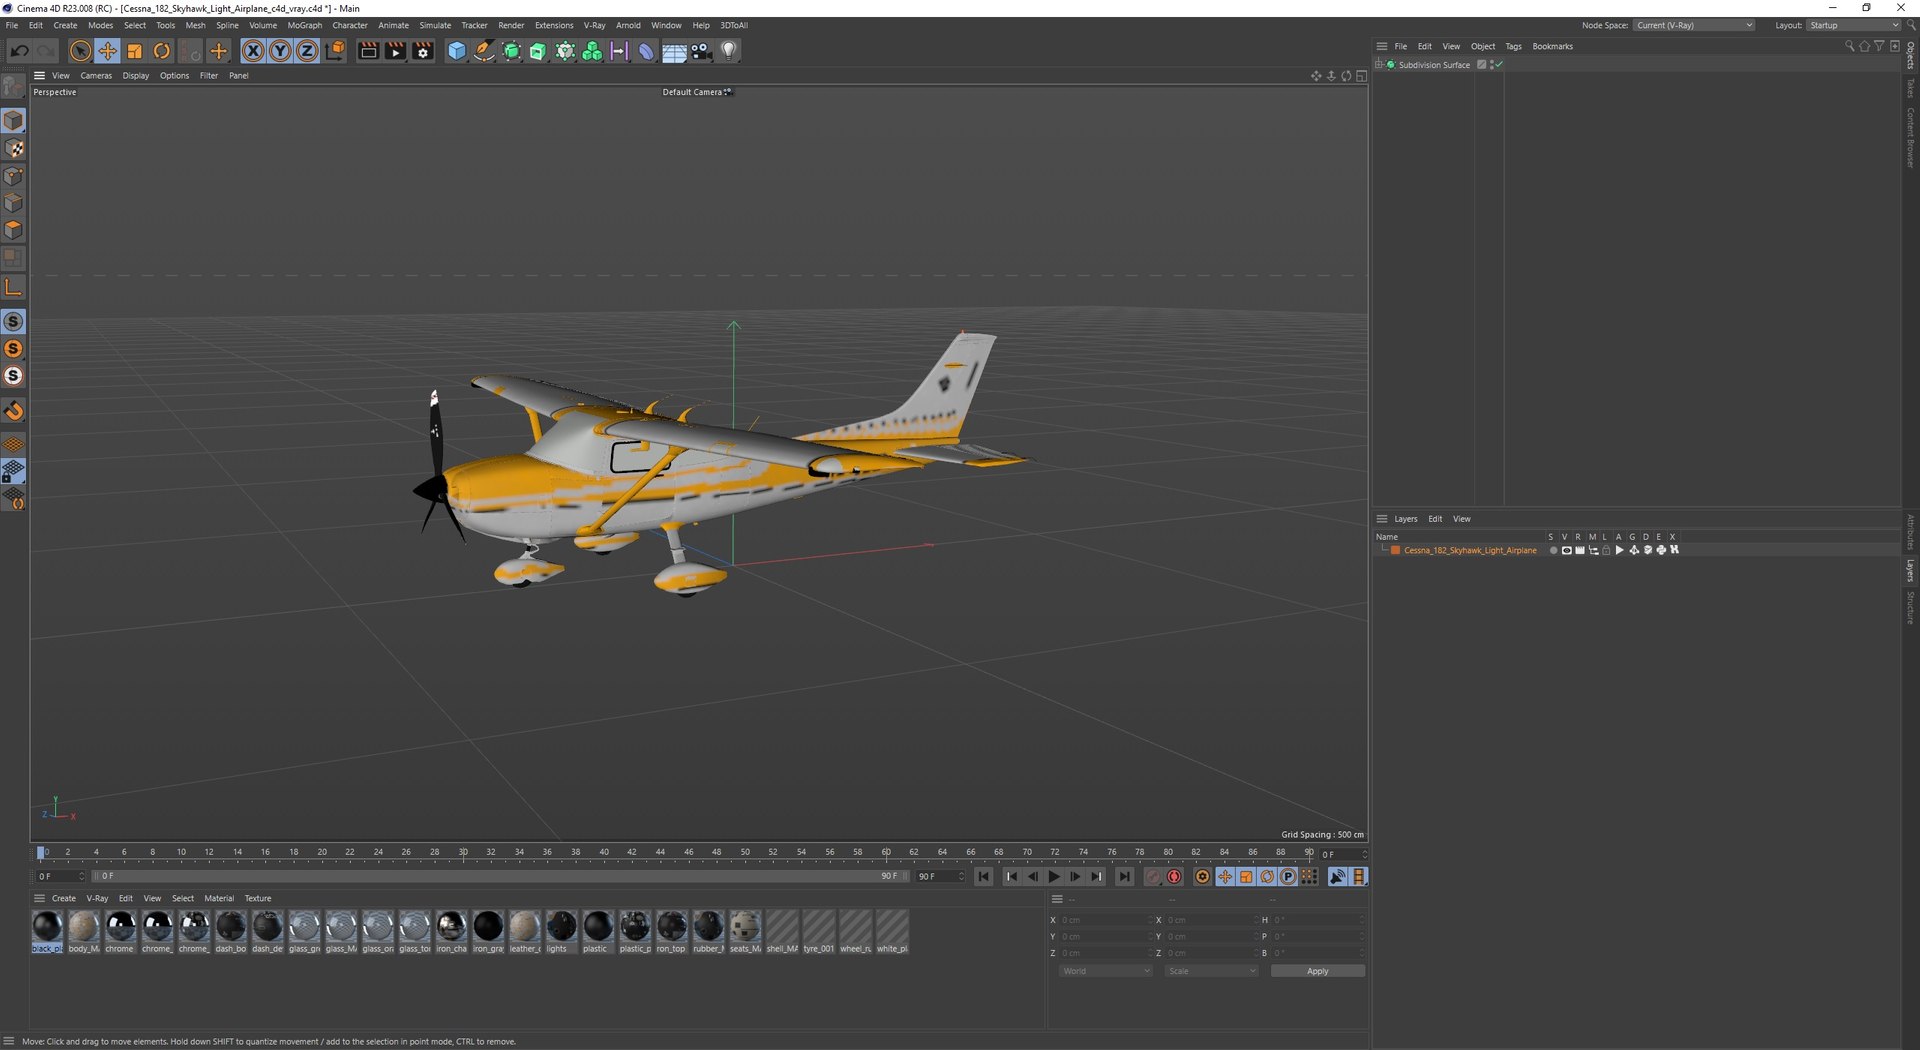Open Material Manager hamburger menu
1920x1050 pixels.
[40, 898]
